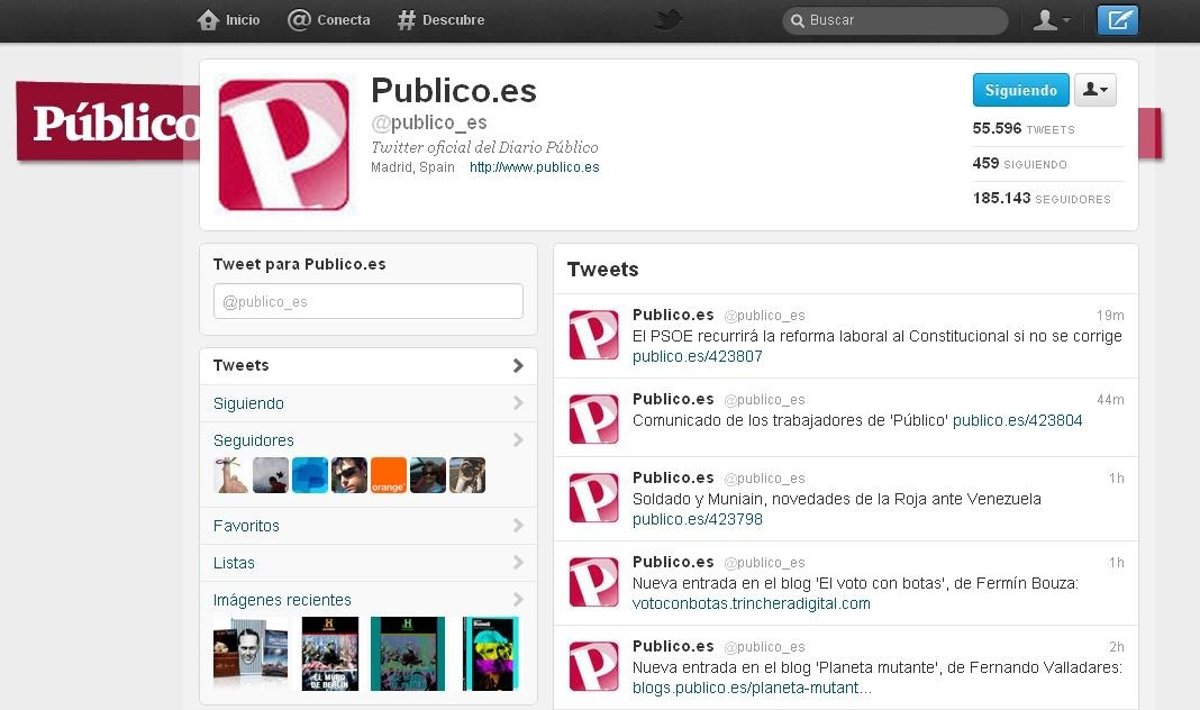Viewport: 1200px width, 710px height.
Task: Open the Conecta @ menu item
Action: click(x=329, y=20)
